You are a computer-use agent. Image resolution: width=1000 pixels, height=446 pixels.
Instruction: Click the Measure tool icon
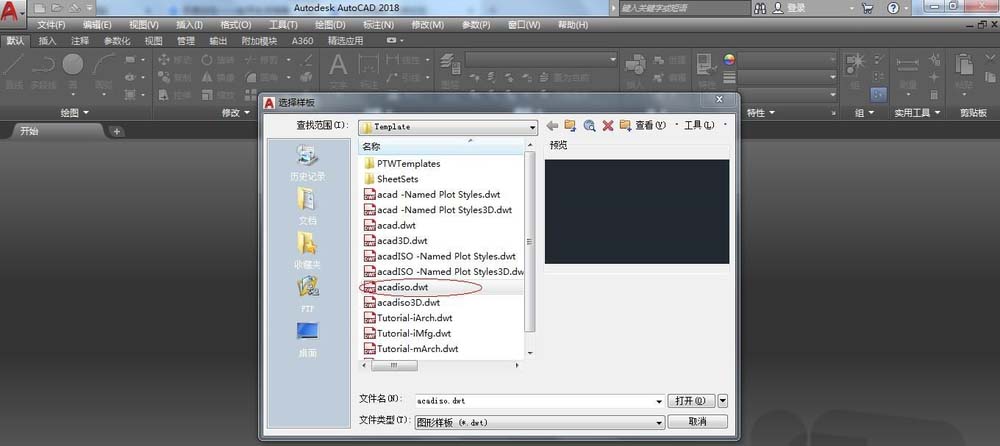click(907, 72)
